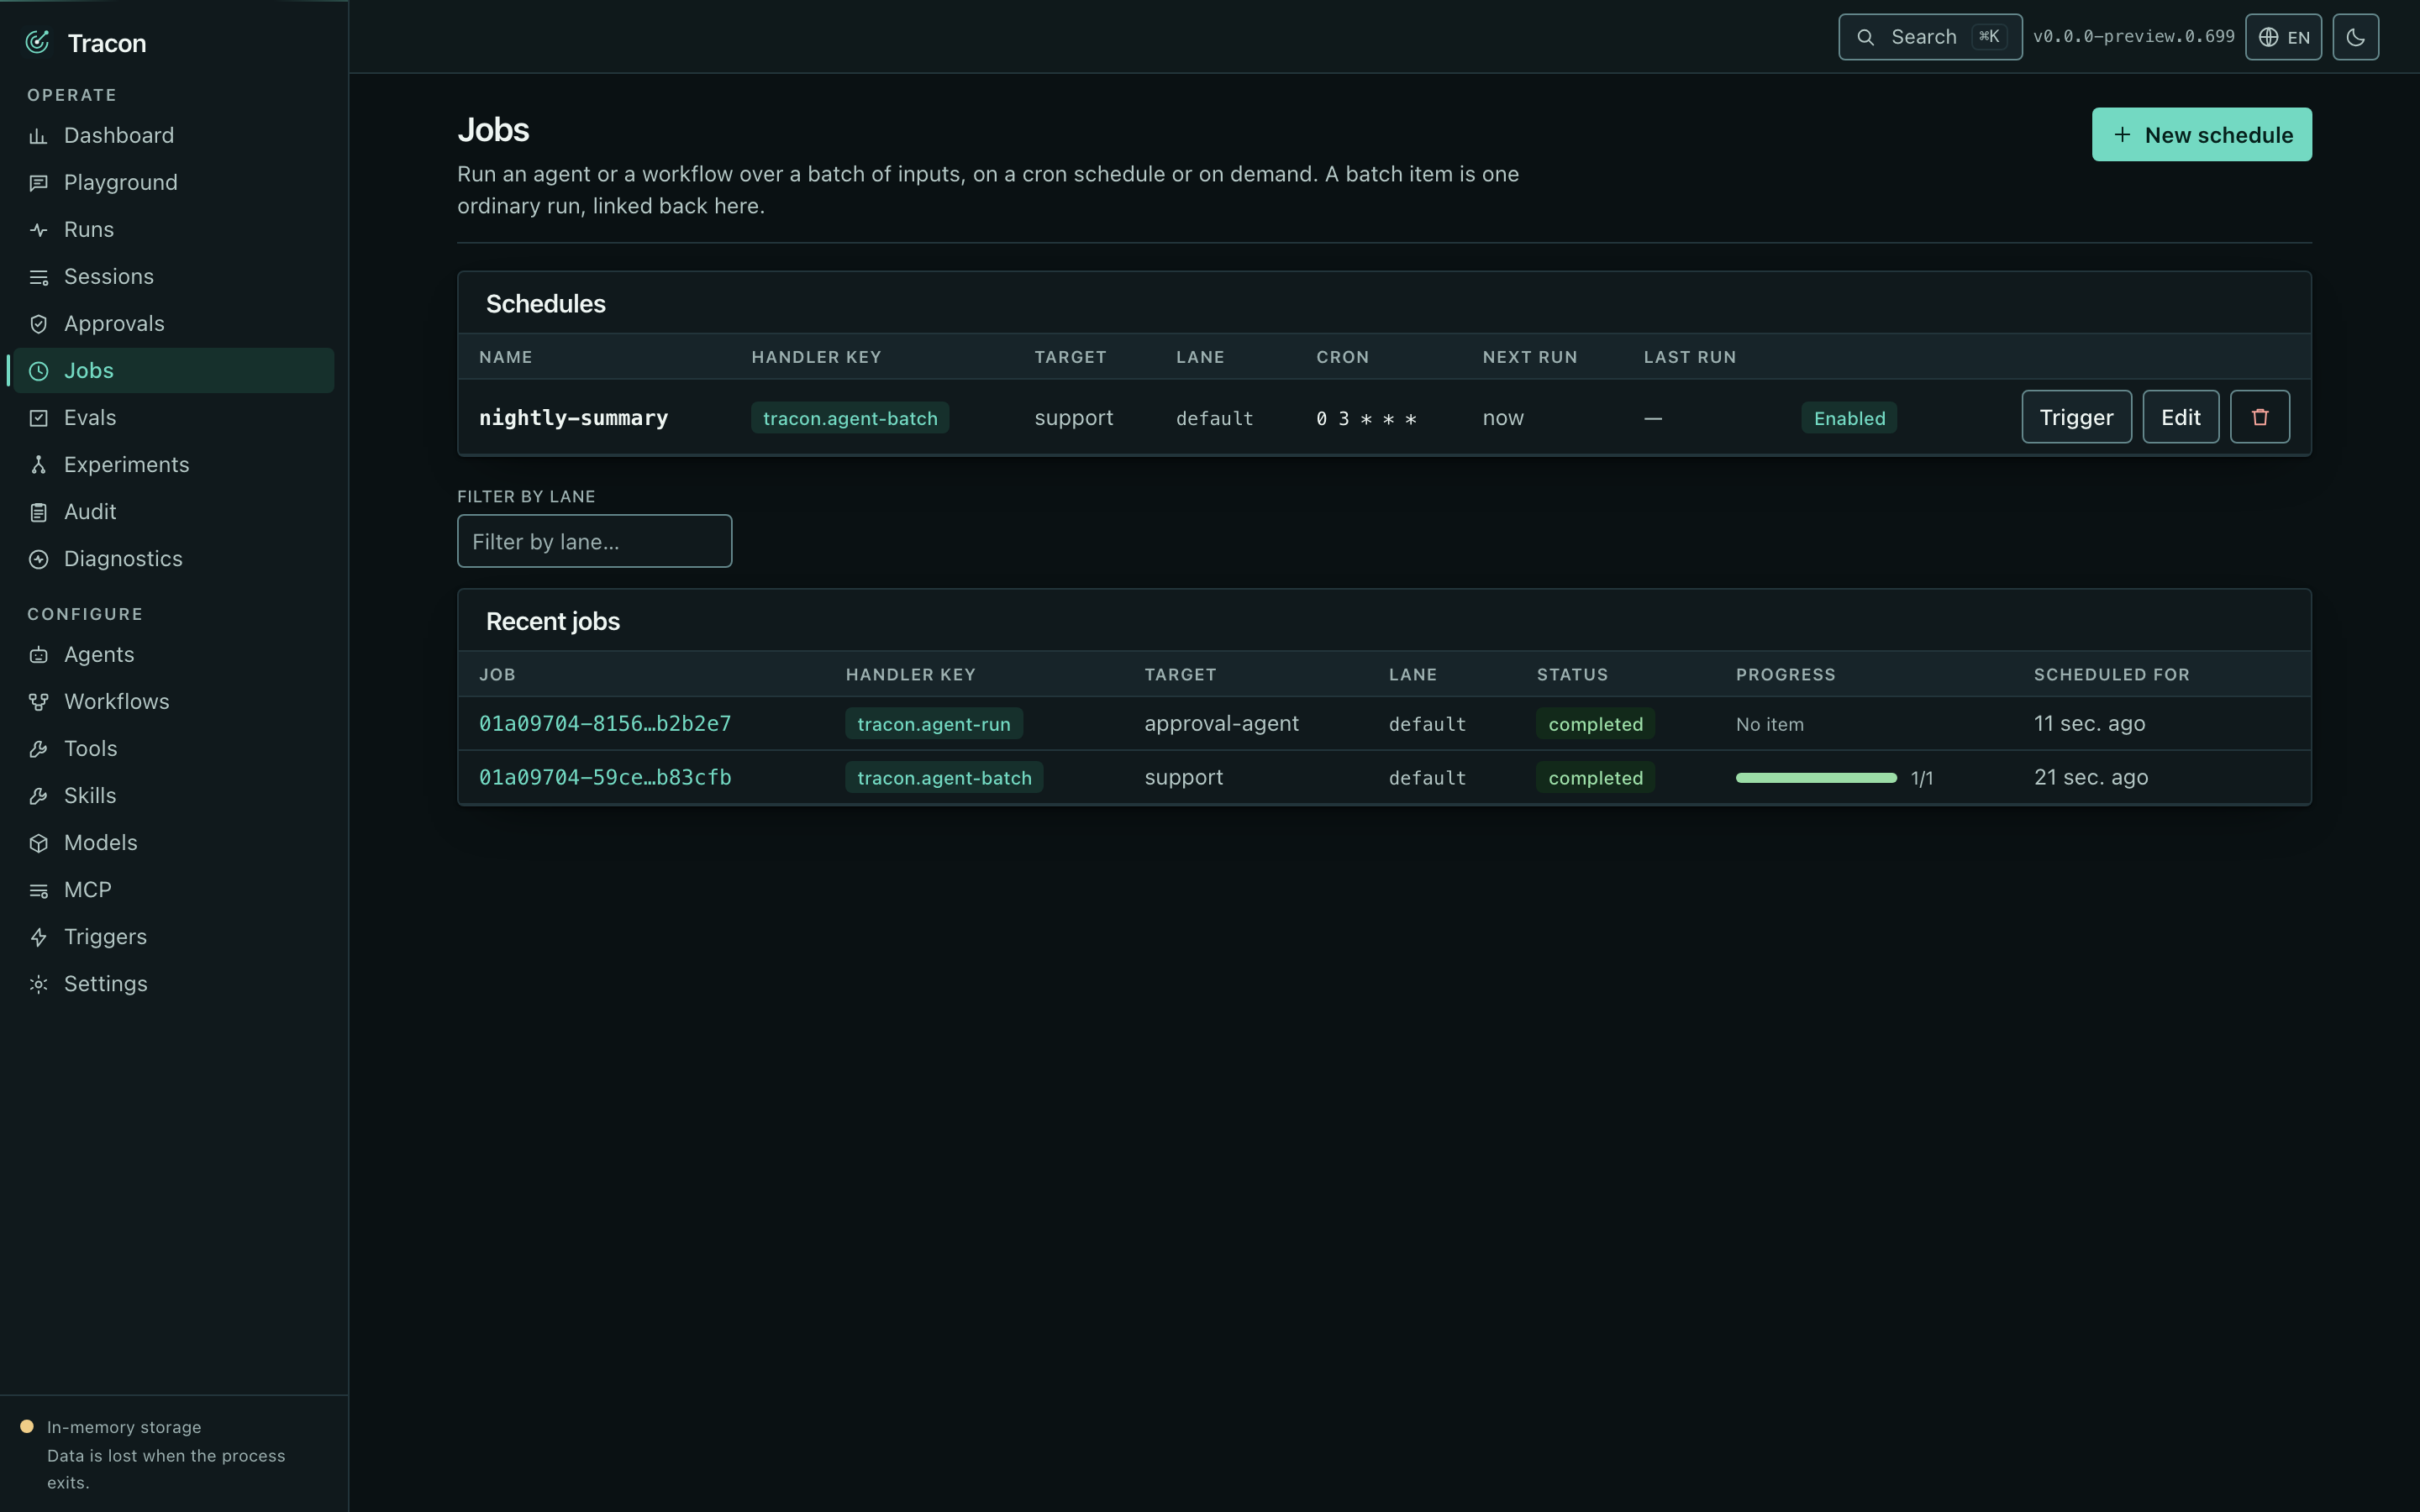Click the NAME column header in Schedules
The image size is (2420, 1512).
point(505,357)
